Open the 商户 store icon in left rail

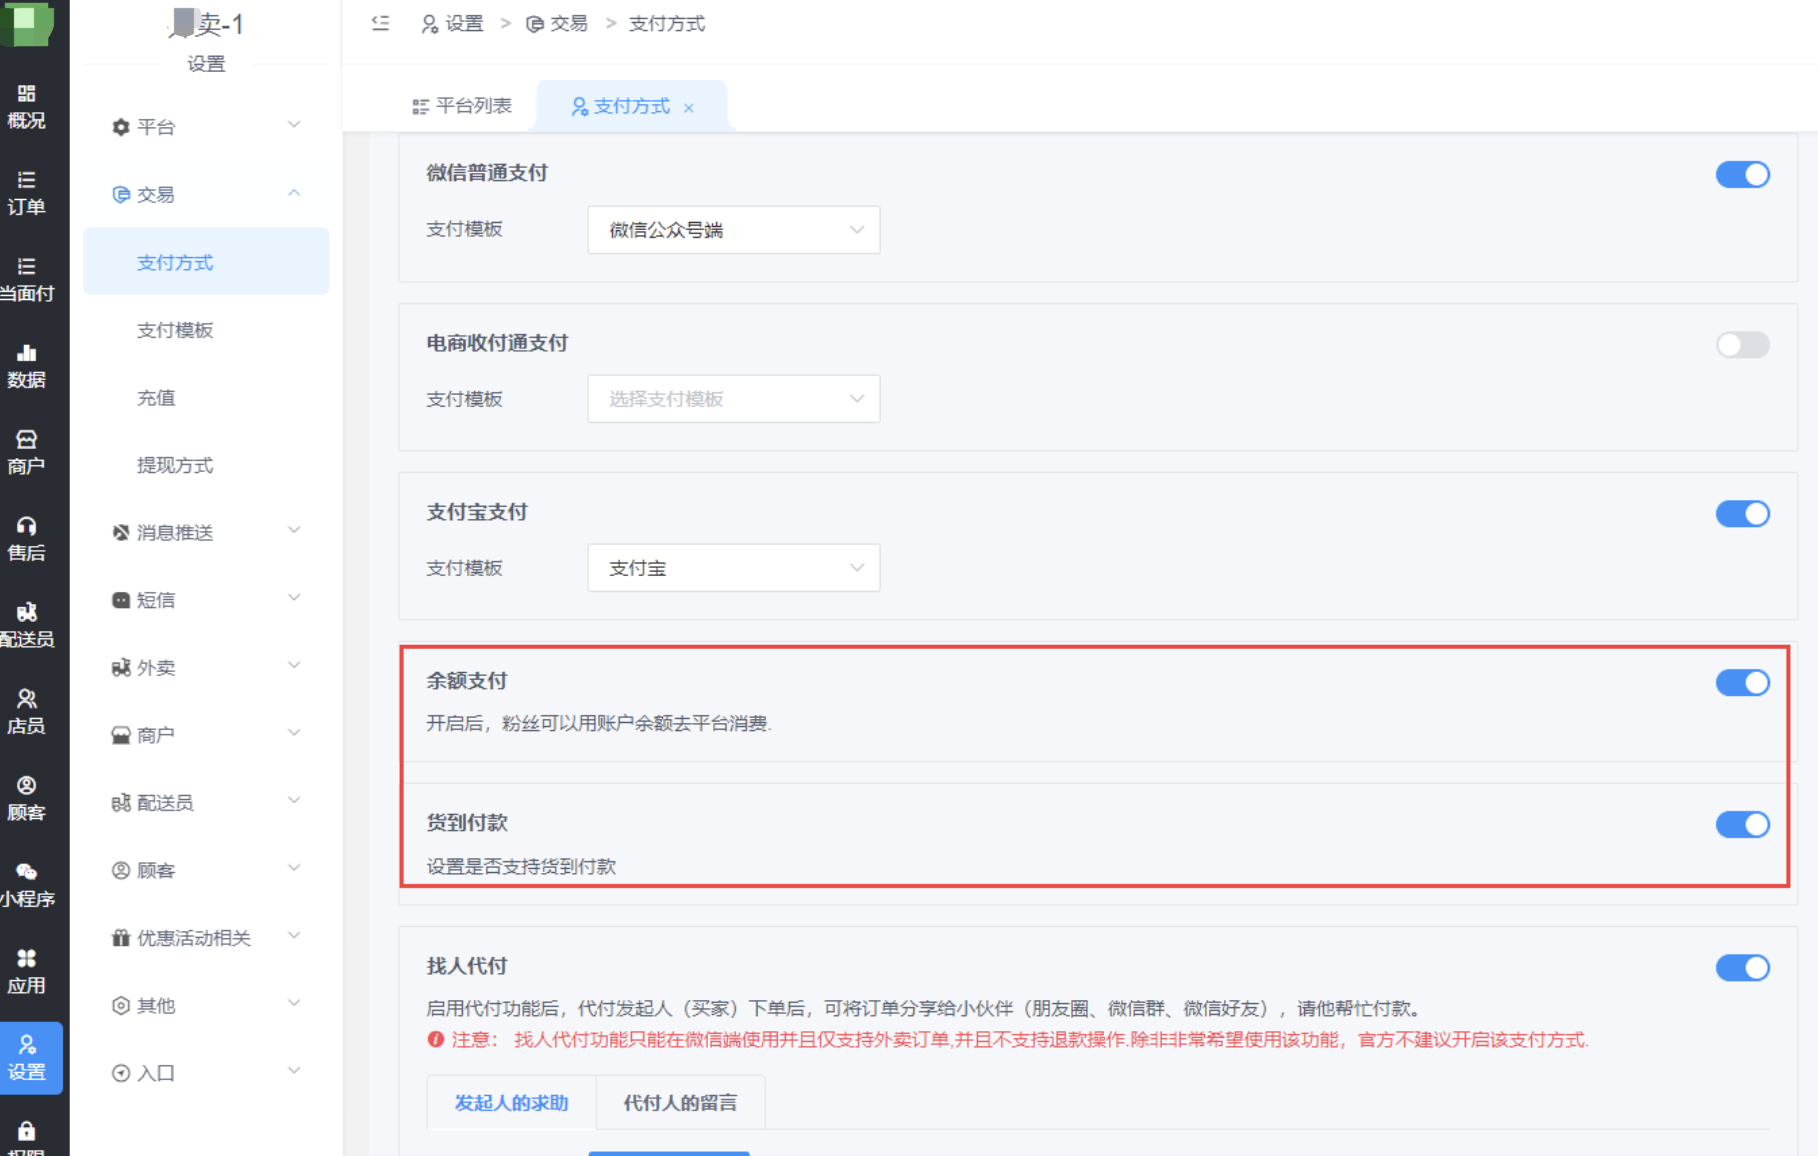27,439
